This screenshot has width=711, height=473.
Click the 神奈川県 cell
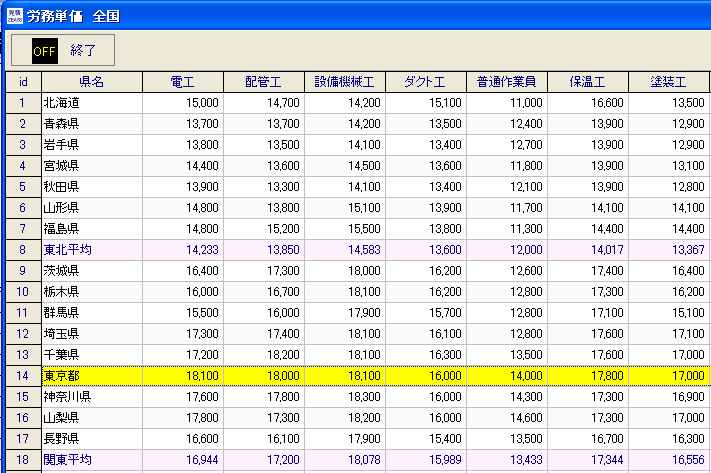pyautogui.click(x=91, y=397)
